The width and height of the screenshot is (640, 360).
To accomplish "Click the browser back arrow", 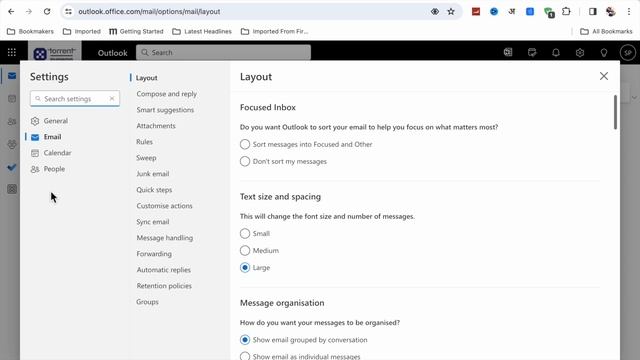I will (x=11, y=11).
